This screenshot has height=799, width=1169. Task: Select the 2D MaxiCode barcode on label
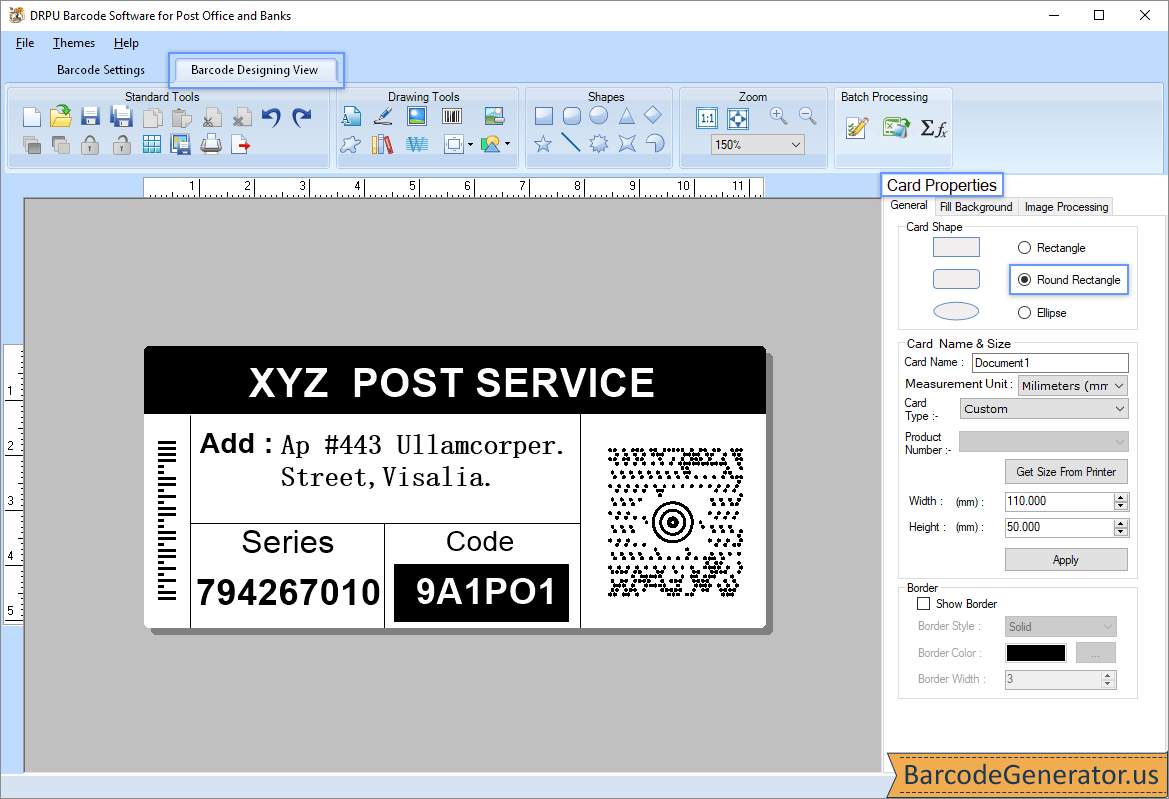pos(675,522)
